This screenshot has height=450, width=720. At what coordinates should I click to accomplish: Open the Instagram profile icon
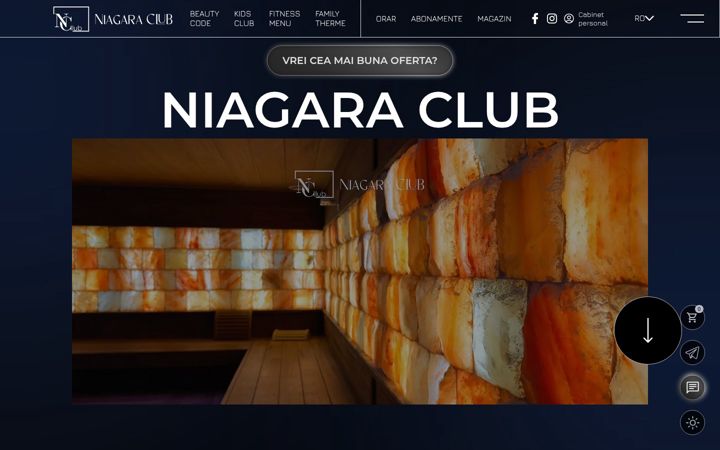point(552,18)
